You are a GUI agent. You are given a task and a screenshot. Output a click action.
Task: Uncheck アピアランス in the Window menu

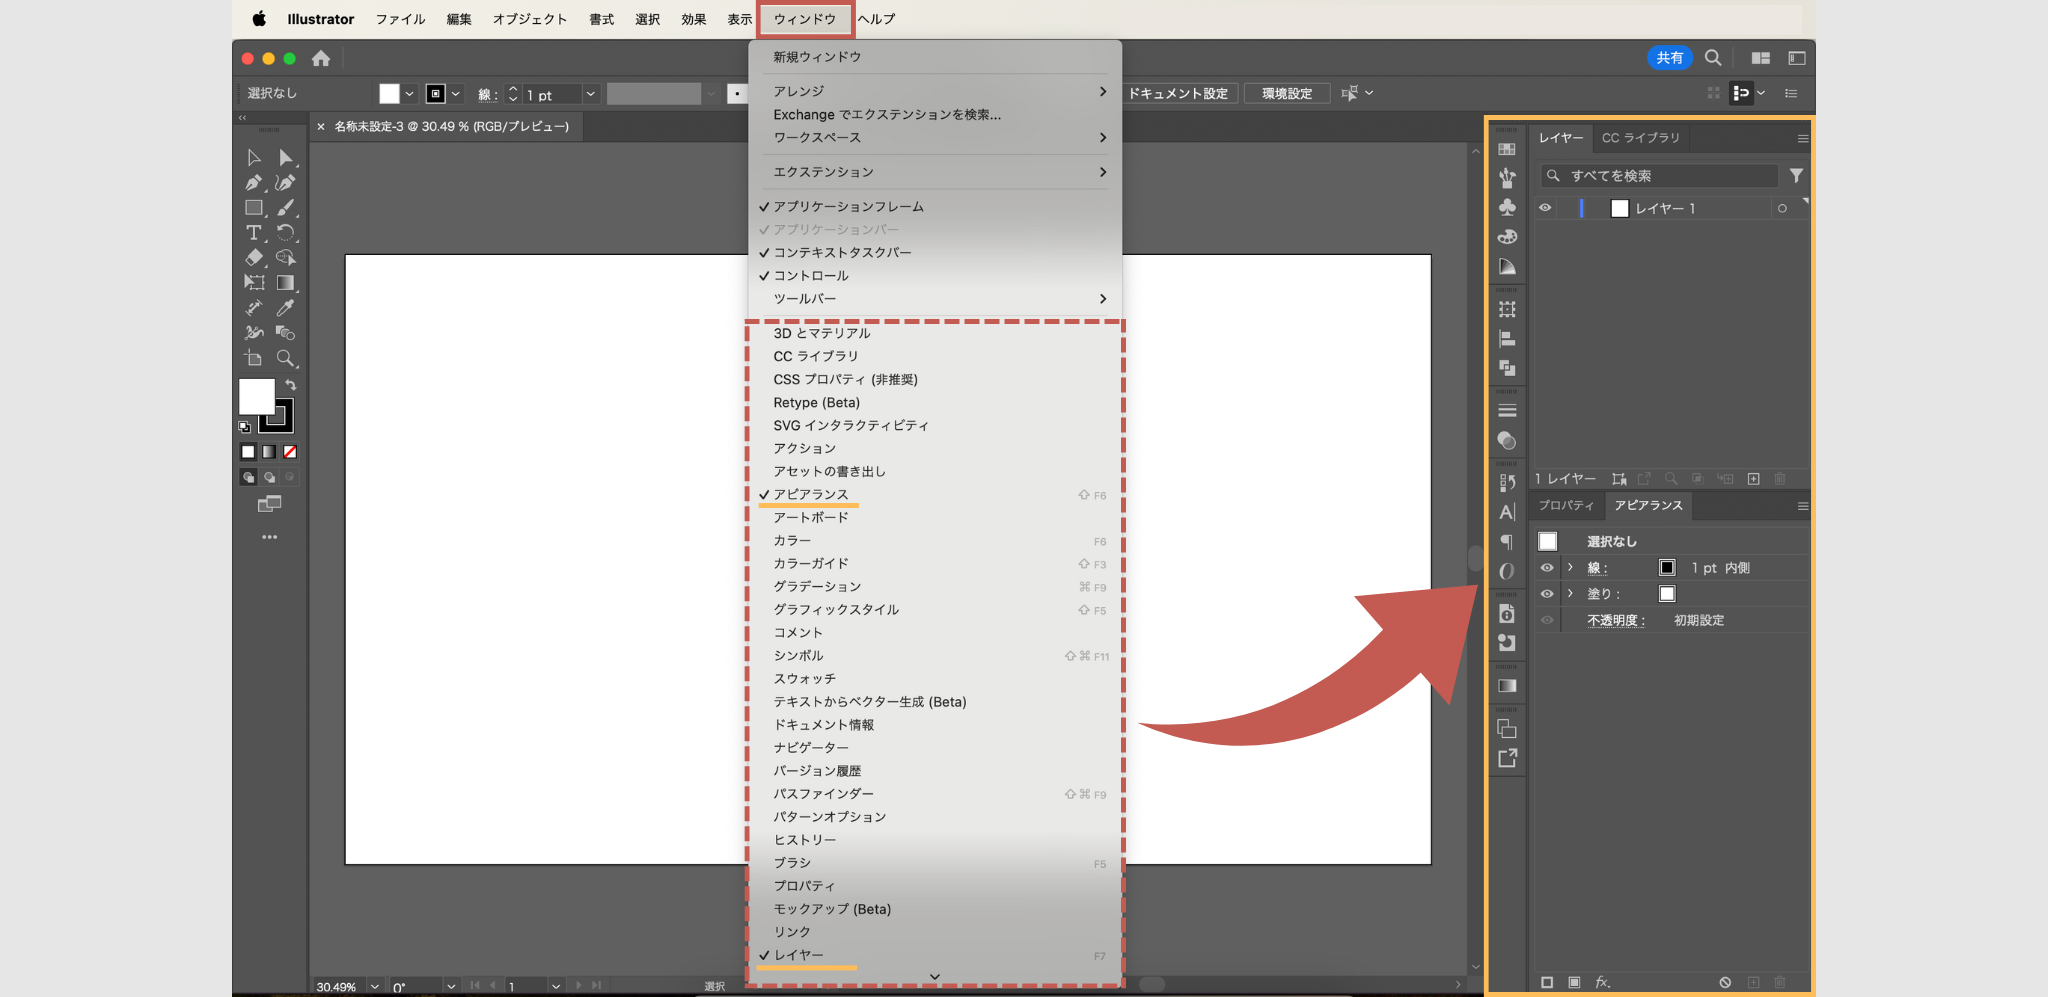click(x=810, y=494)
